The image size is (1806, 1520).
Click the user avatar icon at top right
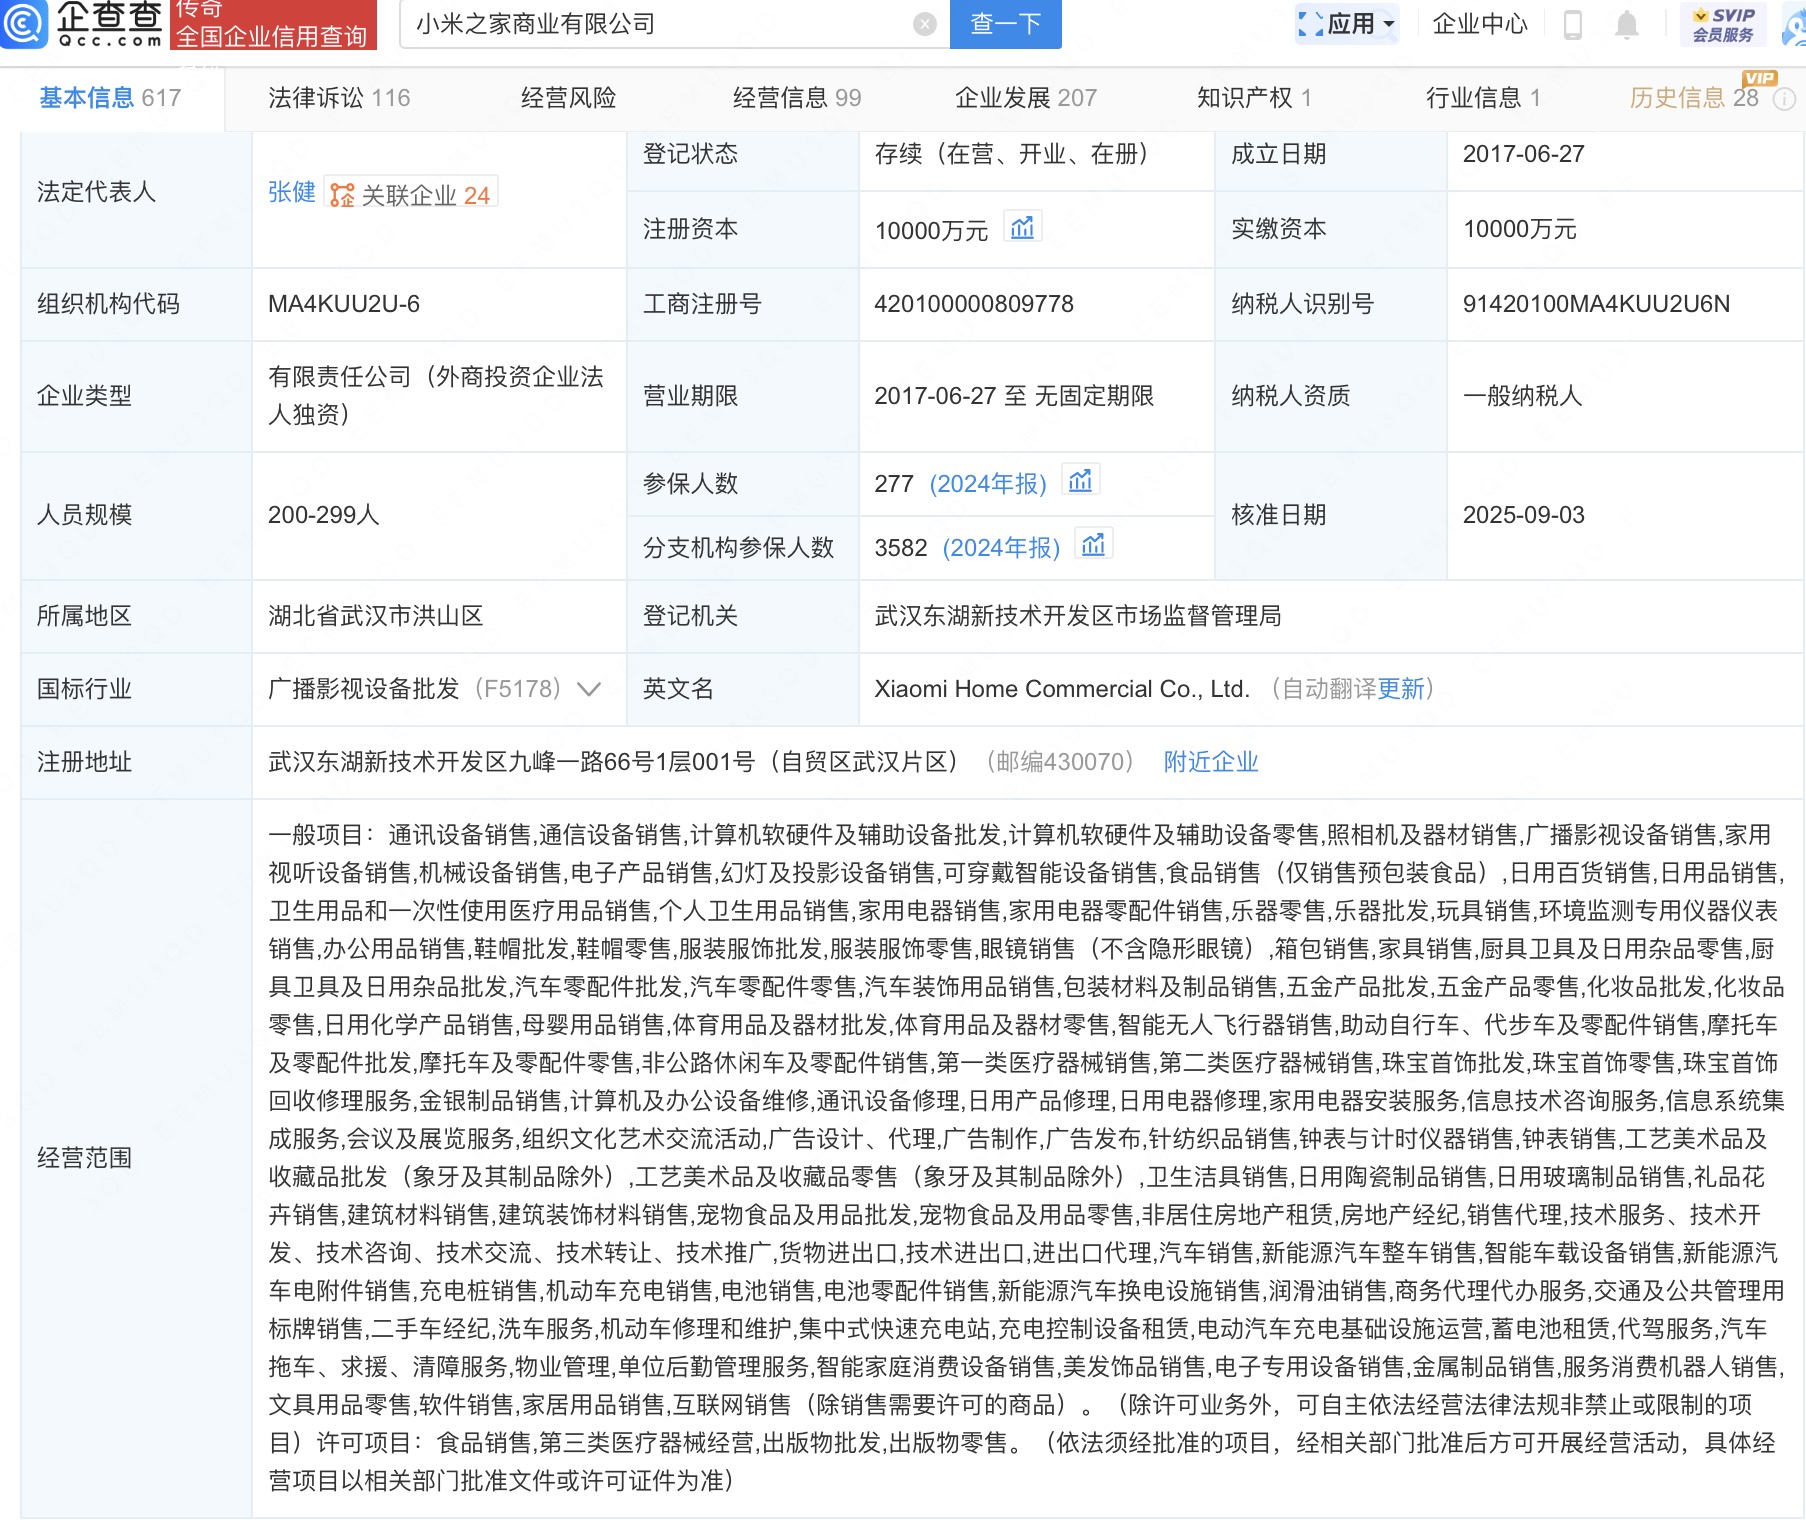click(x=1794, y=24)
